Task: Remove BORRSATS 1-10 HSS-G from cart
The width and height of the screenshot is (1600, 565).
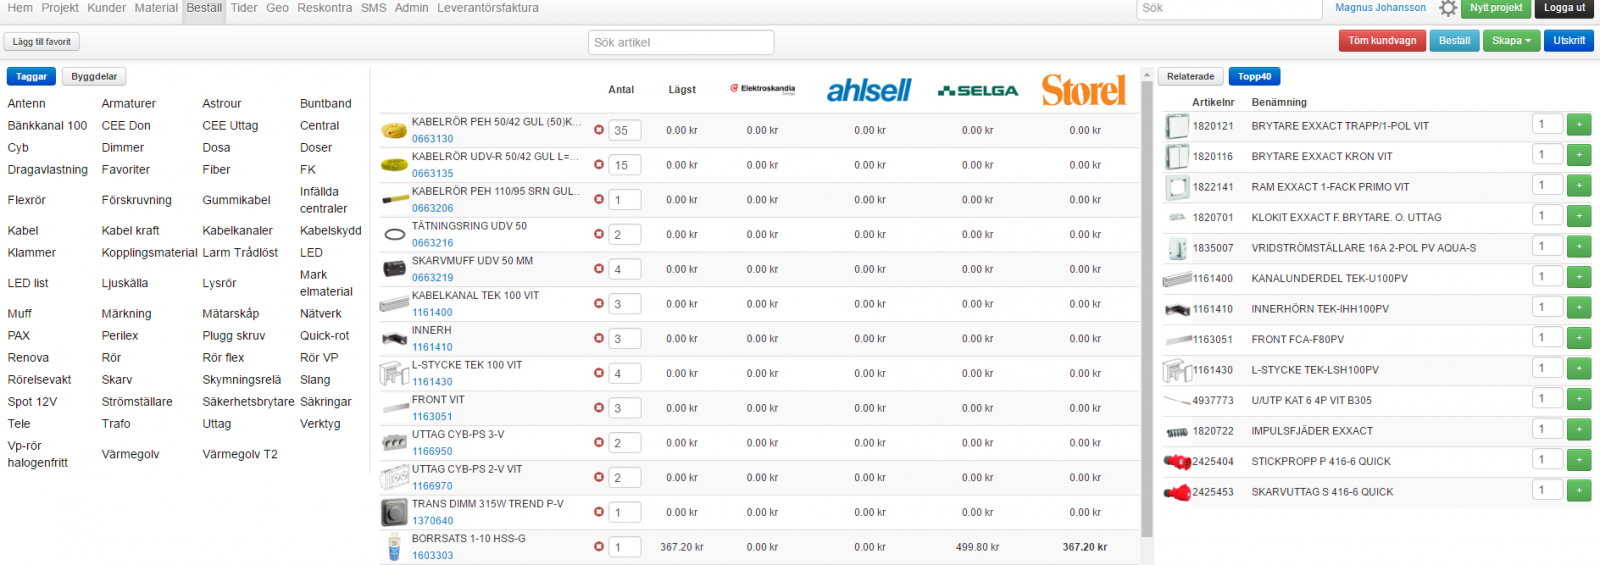Action: pos(599,547)
